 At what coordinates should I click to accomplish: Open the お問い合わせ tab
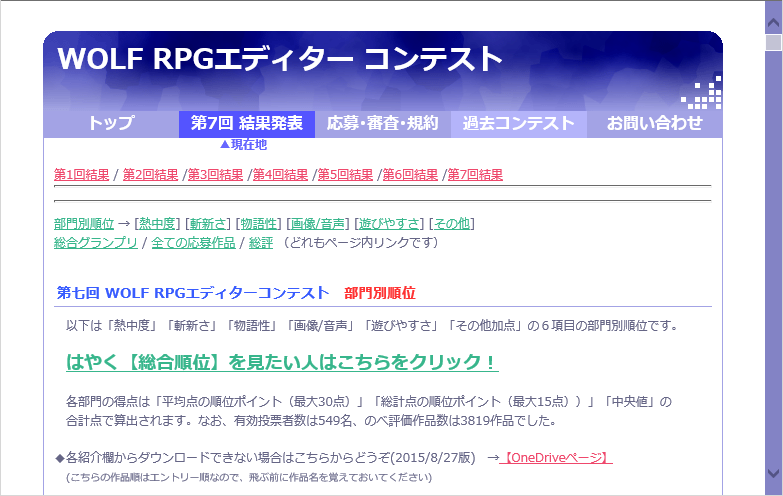tap(654, 123)
